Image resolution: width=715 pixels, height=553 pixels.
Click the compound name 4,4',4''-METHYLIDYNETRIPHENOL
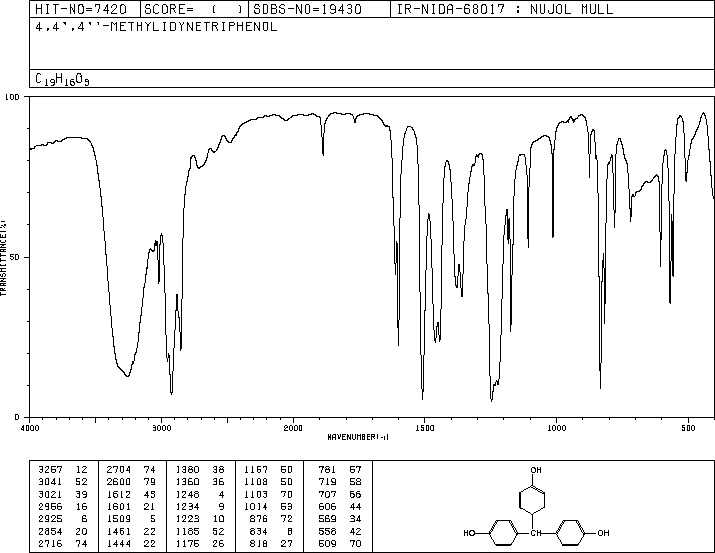pyautogui.click(x=156, y=27)
